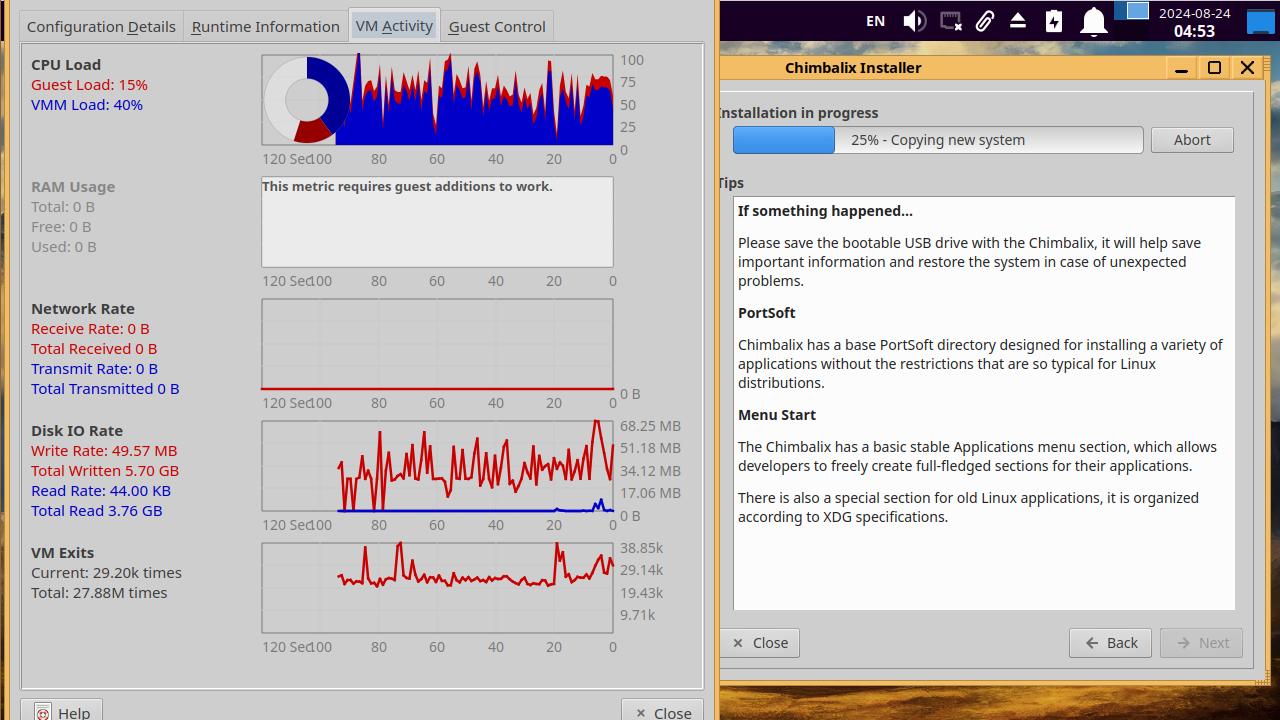Click the 'Total Written 5.70 GB' text
This screenshot has width=1280, height=720.
(105, 471)
